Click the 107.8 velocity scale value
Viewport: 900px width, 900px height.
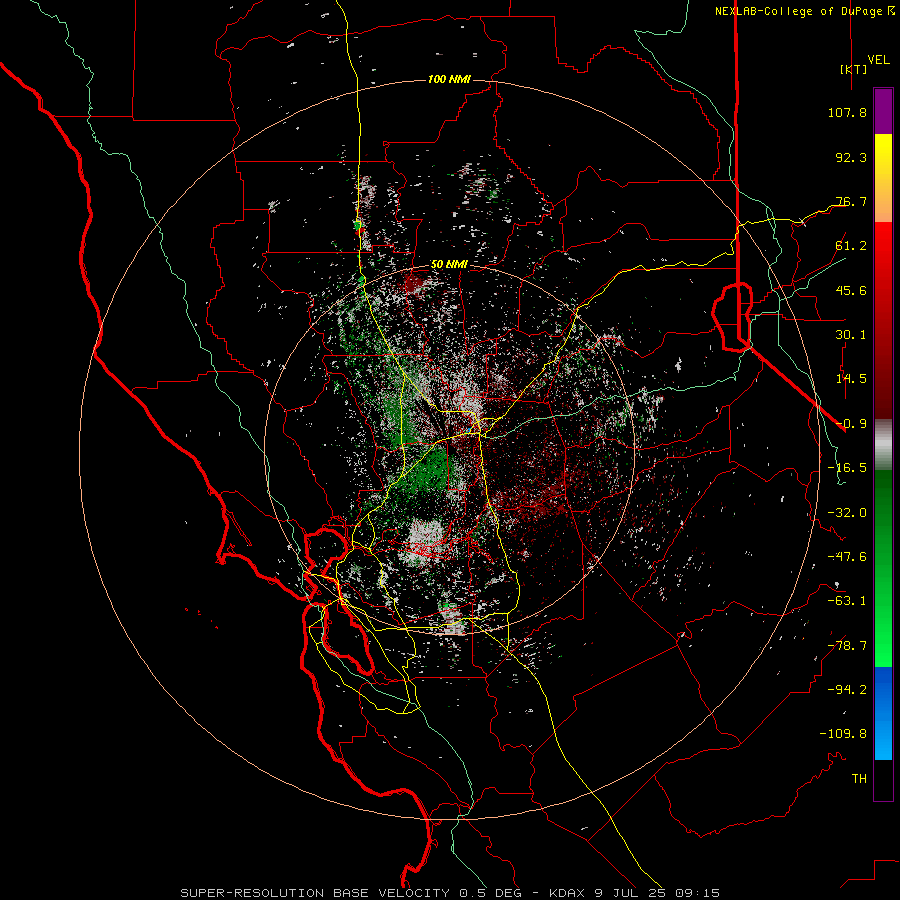pyautogui.click(x=847, y=112)
